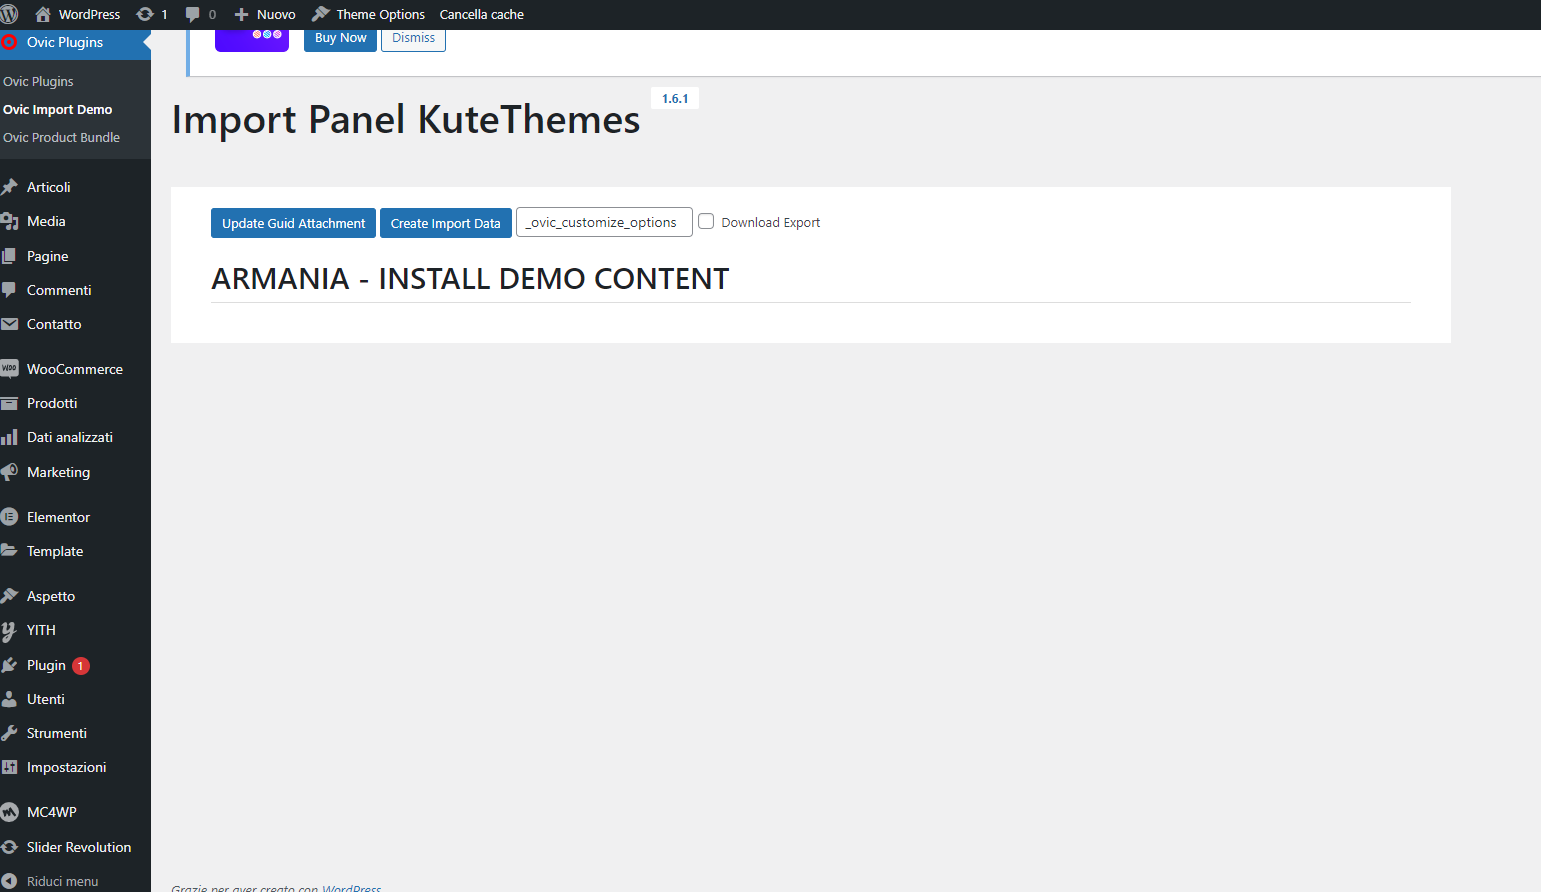Dismiss the promo notice with Dismiss button
1541x892 pixels.
414,38
